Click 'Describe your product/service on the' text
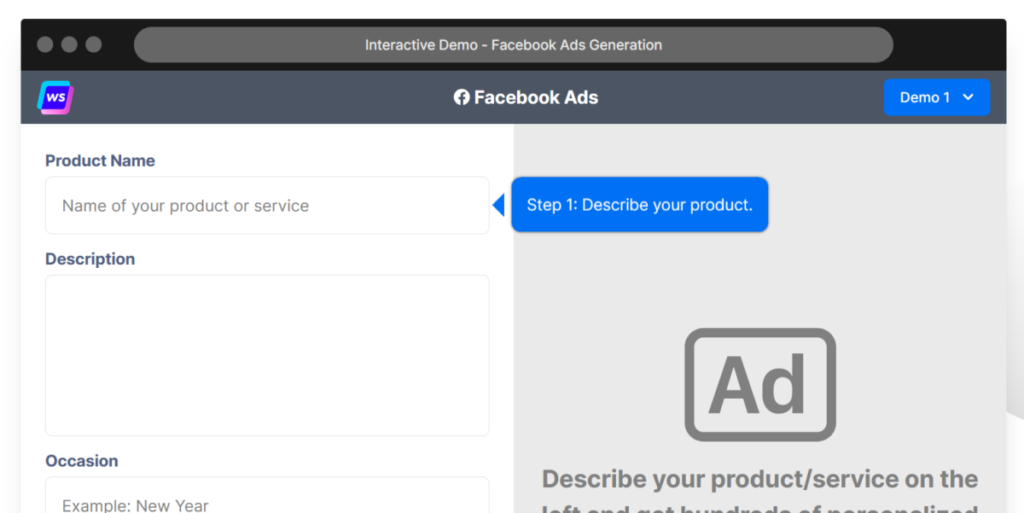This screenshot has height=513, width=1024. tap(760, 479)
